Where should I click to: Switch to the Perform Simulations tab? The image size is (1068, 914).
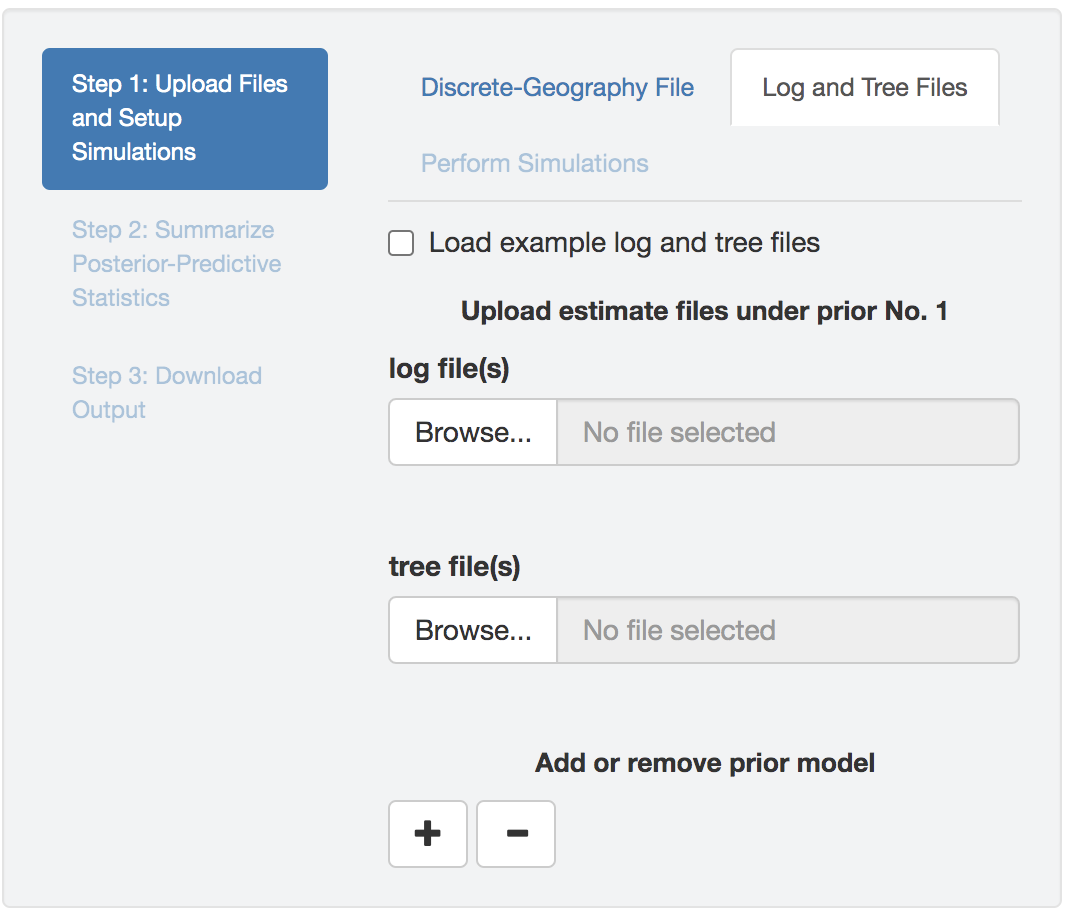click(534, 164)
